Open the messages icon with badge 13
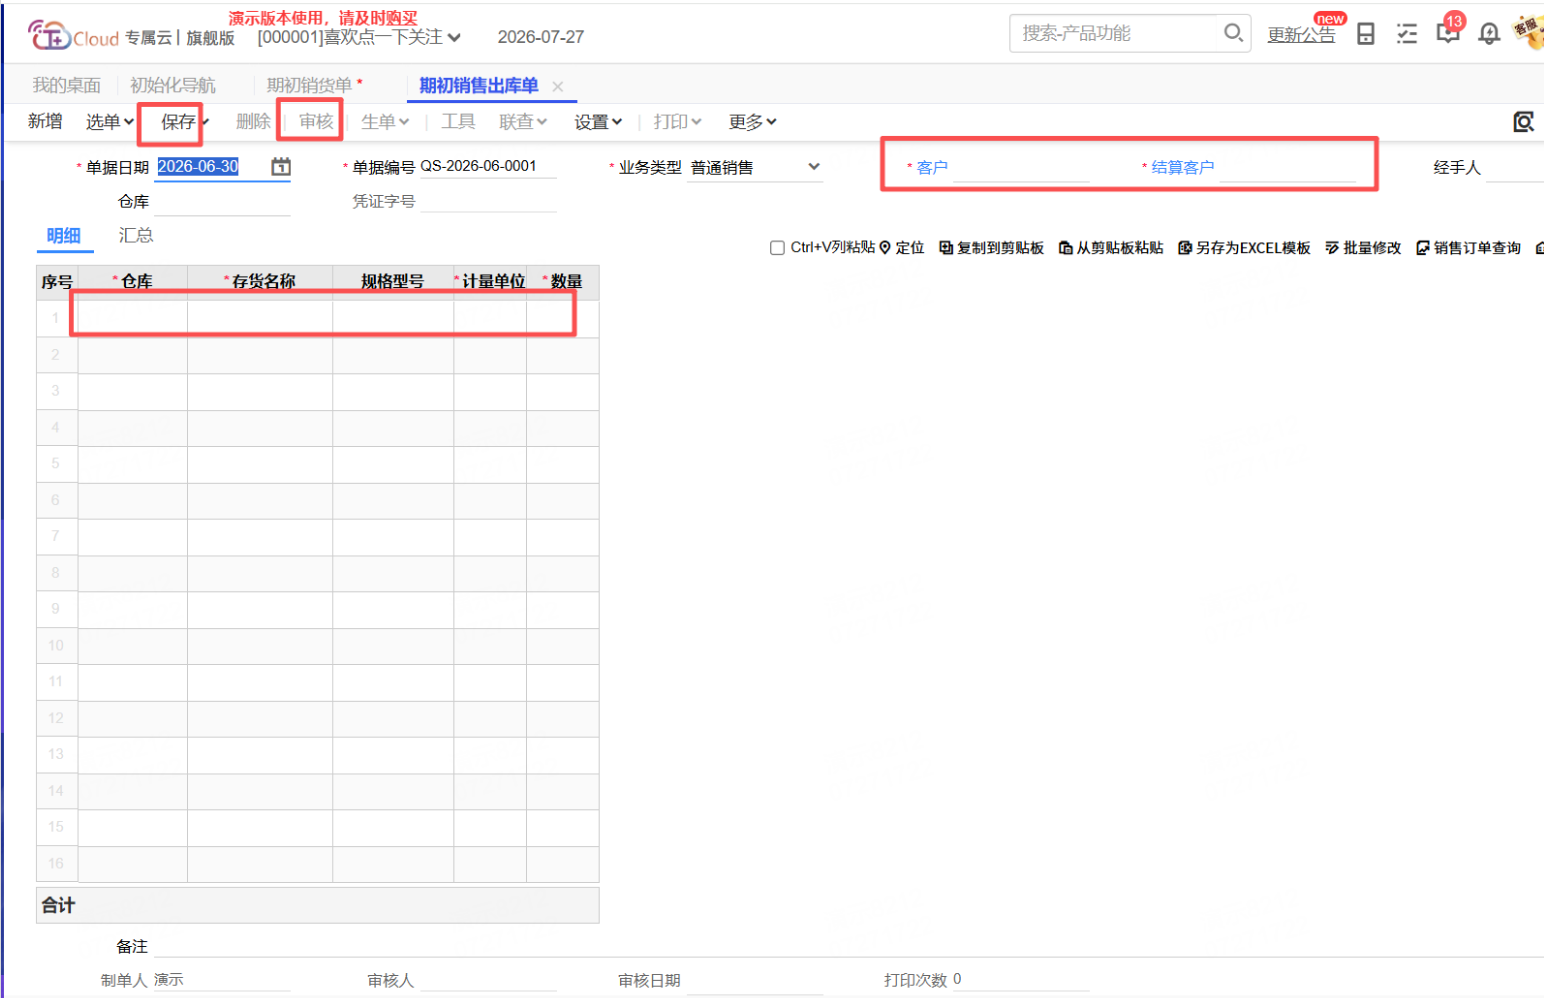Screen dimensions: 1544x998 [1447, 33]
